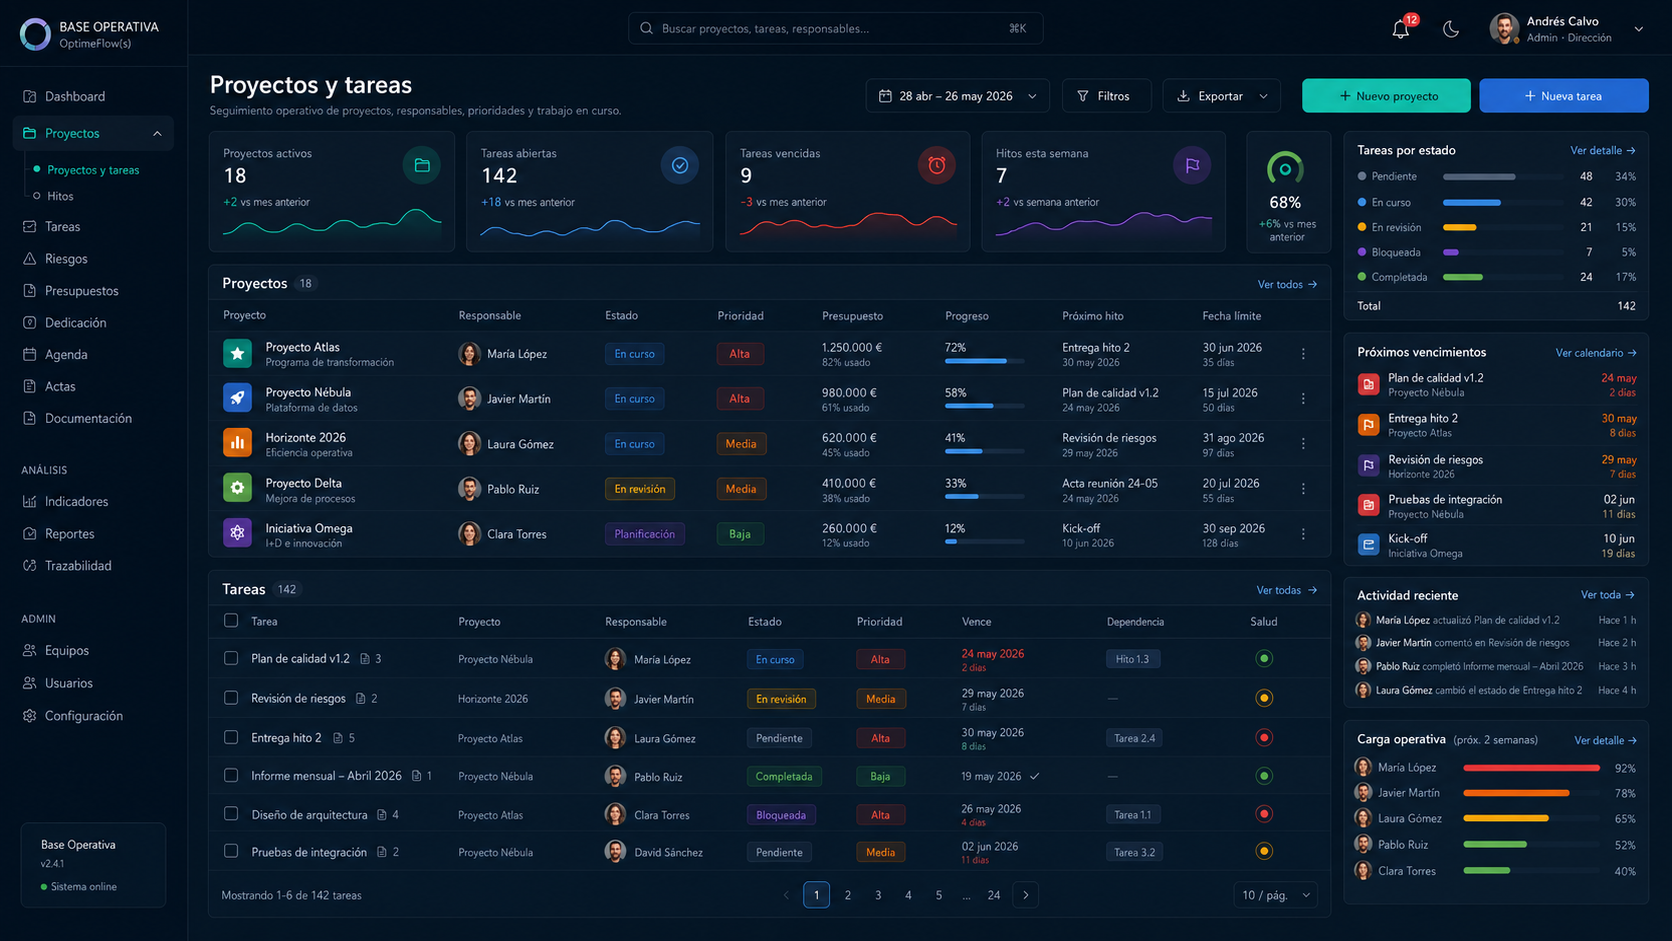Open row menu for Proyecto Delta
This screenshot has width=1672, height=941.
1303,489
